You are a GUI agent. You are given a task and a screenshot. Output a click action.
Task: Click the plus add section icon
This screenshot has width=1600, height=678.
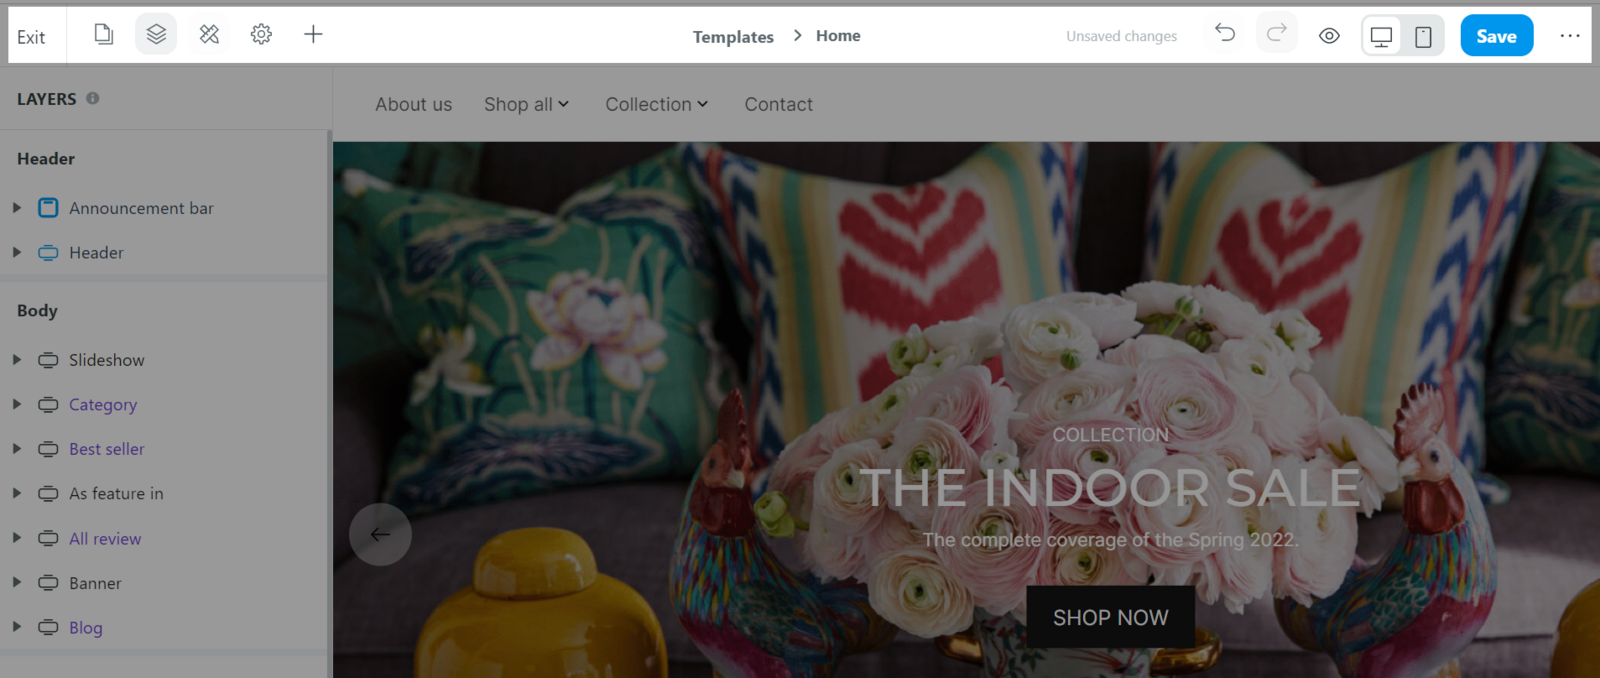(x=313, y=34)
